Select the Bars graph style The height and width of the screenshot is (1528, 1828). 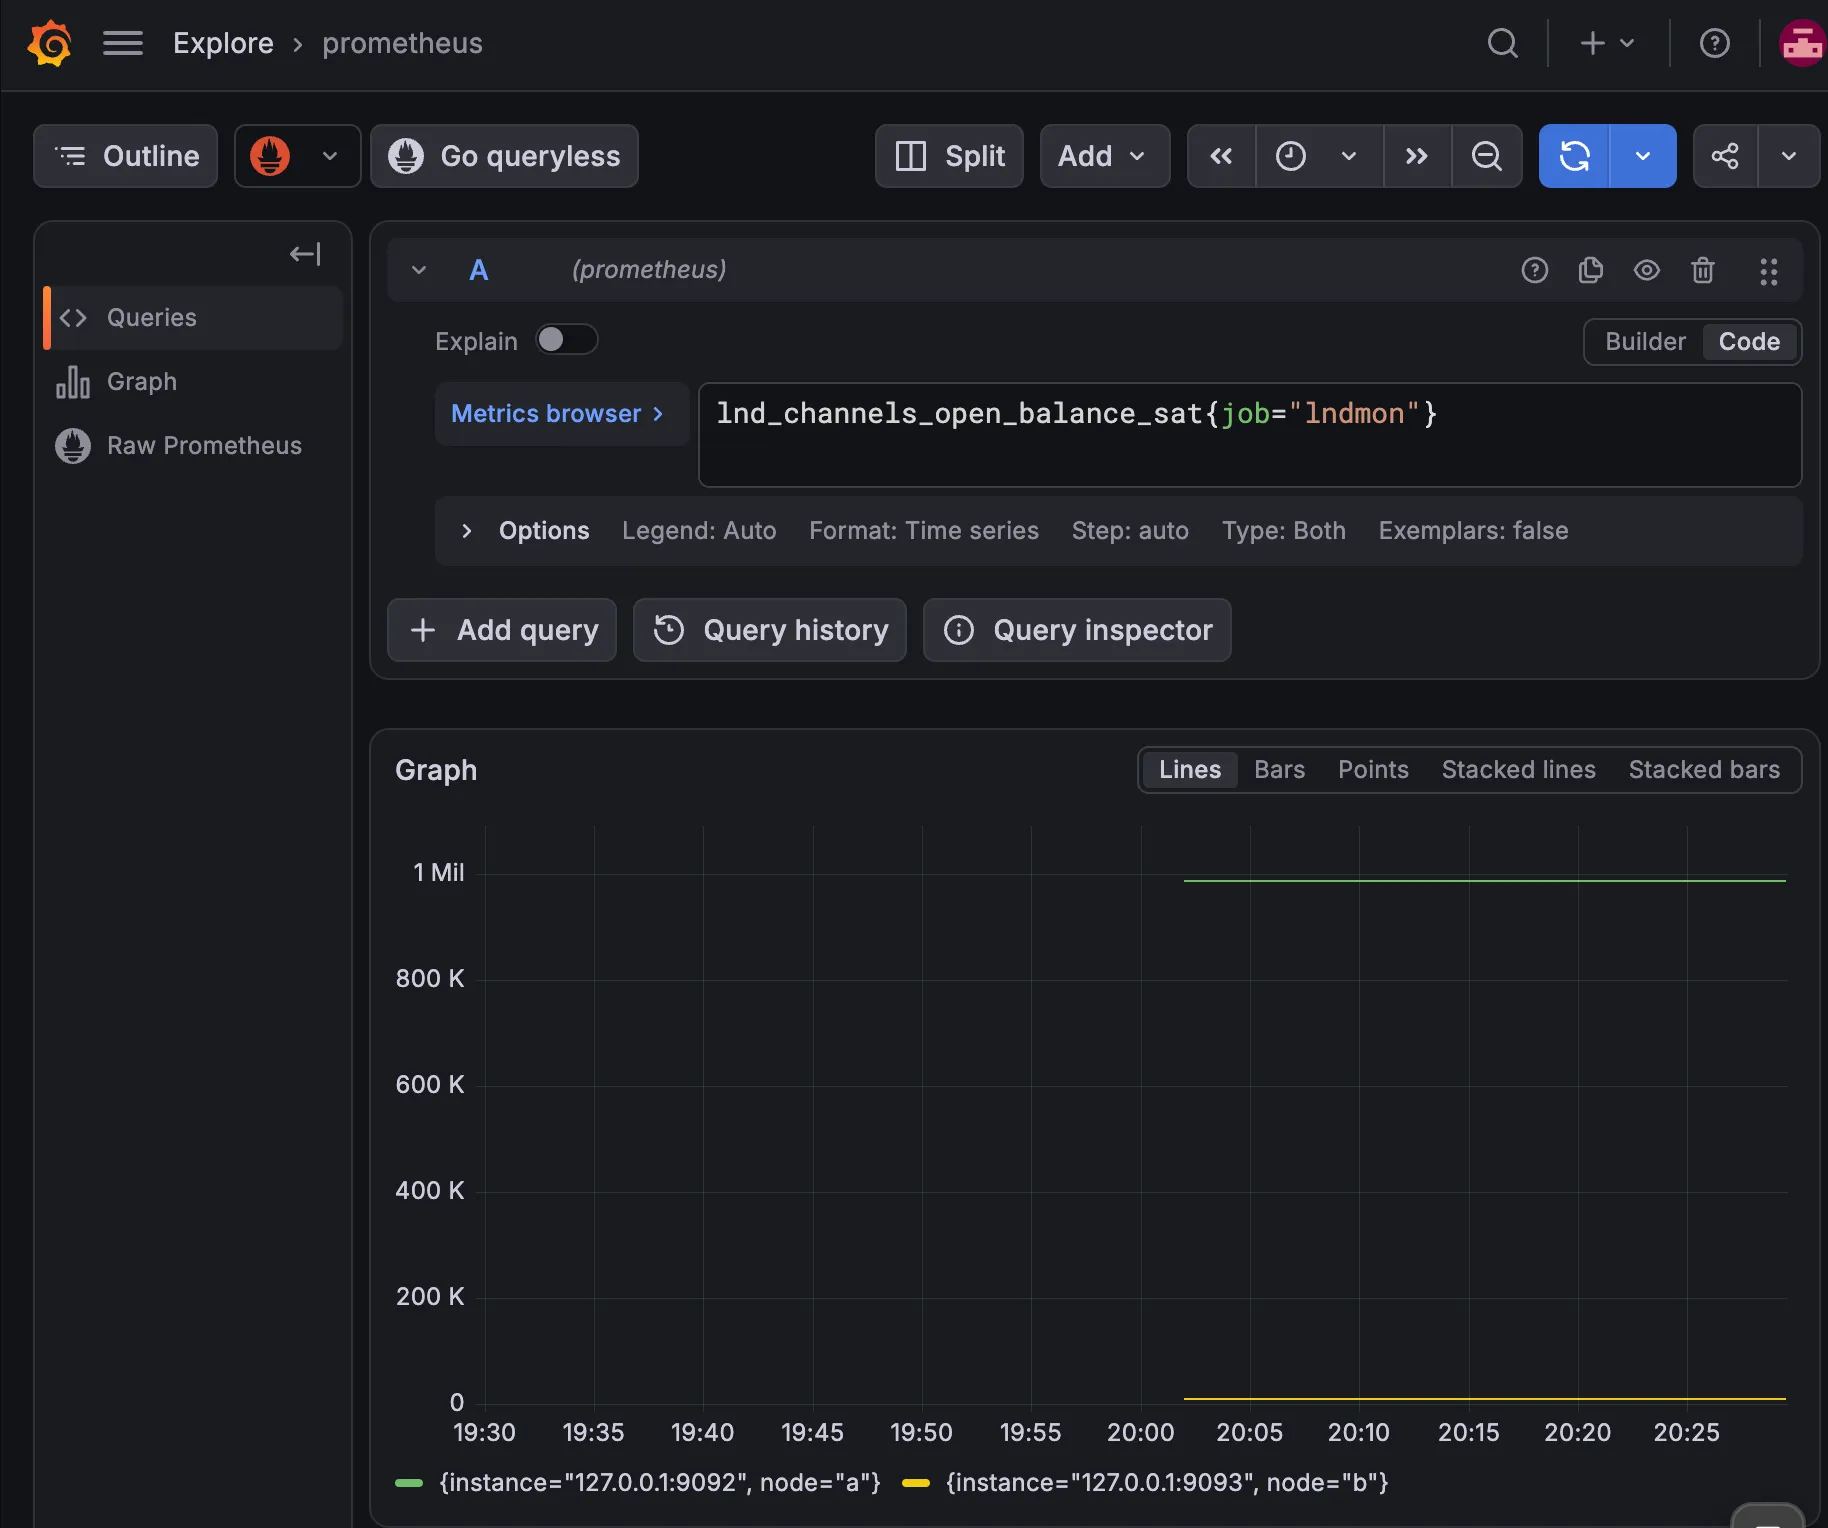pos(1279,770)
